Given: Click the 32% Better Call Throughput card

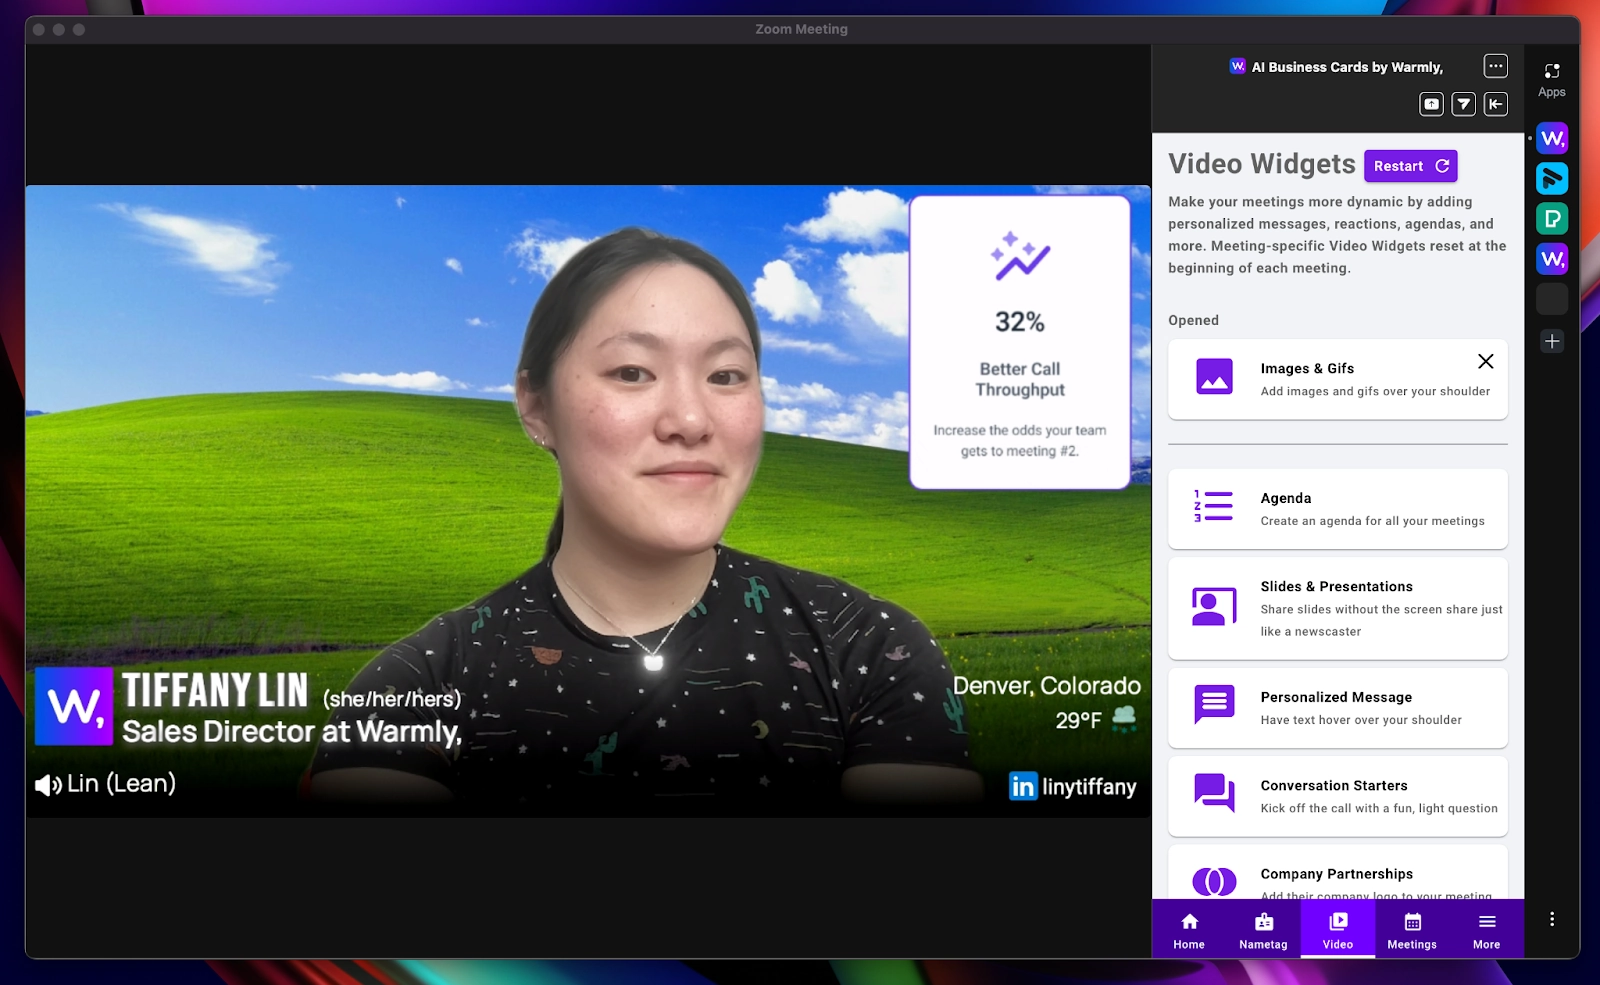Looking at the screenshot, I should pyautogui.click(x=1020, y=342).
